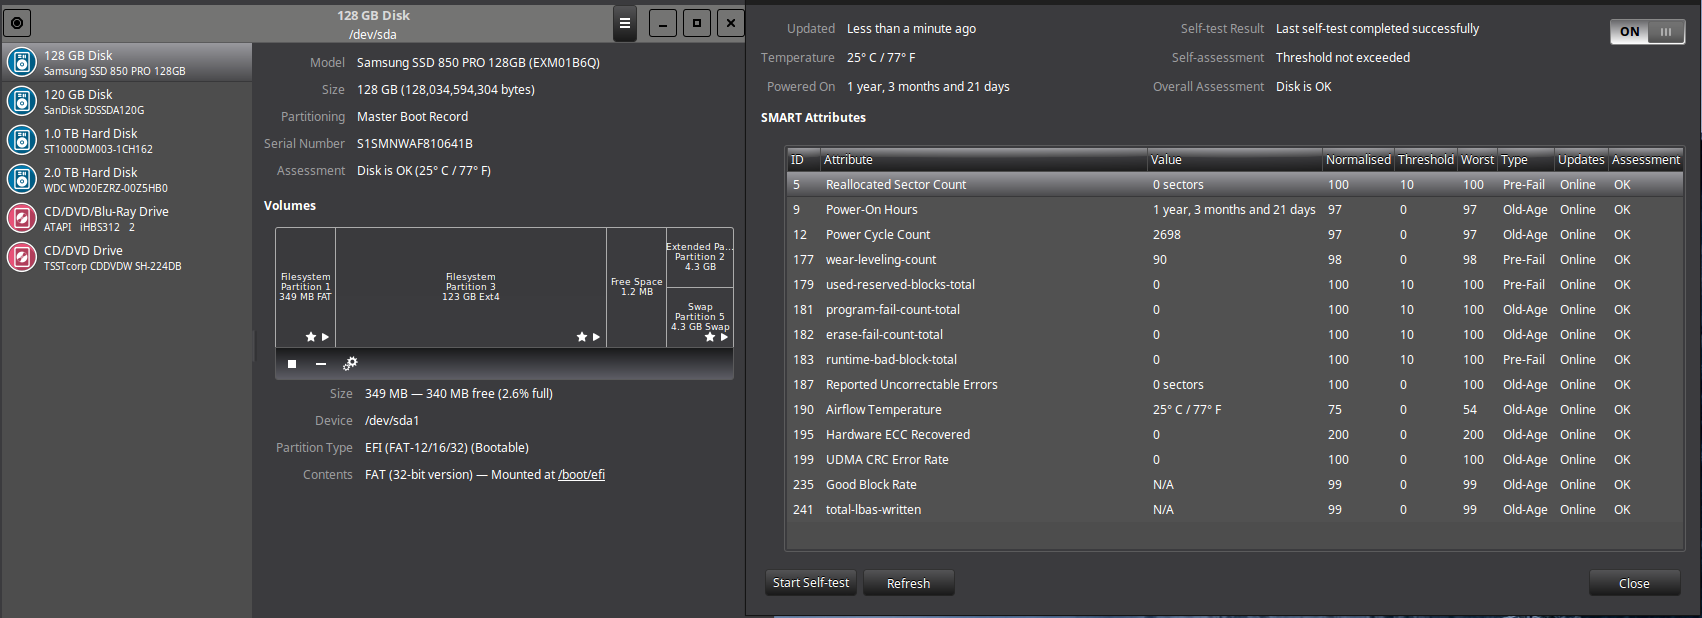Select the 2.0 TB WDC Hard Disk
This screenshot has height=618, width=1702.
126,179
